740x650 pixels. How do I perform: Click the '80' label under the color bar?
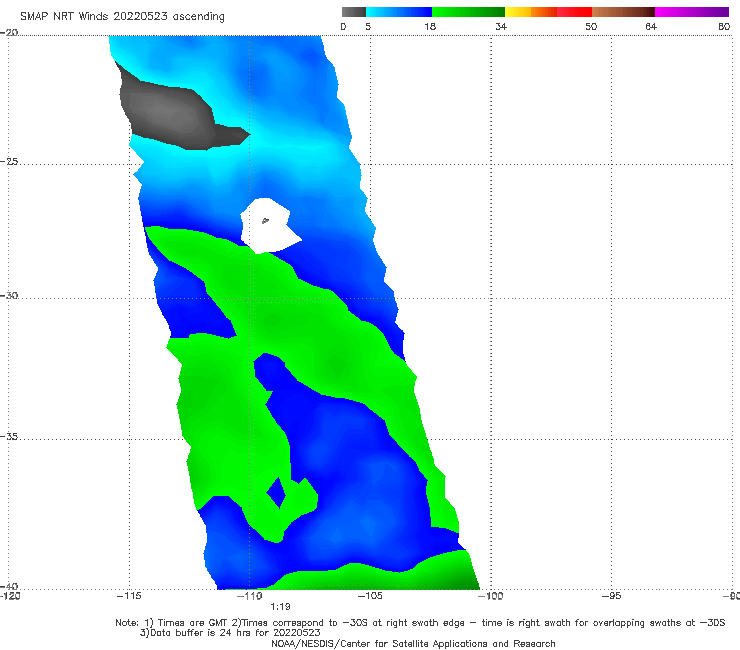click(x=724, y=26)
